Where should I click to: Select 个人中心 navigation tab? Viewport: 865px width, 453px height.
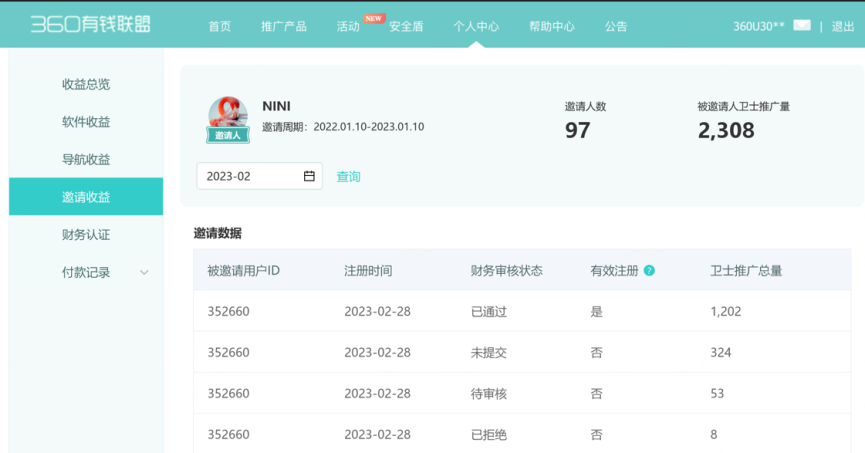click(x=476, y=27)
